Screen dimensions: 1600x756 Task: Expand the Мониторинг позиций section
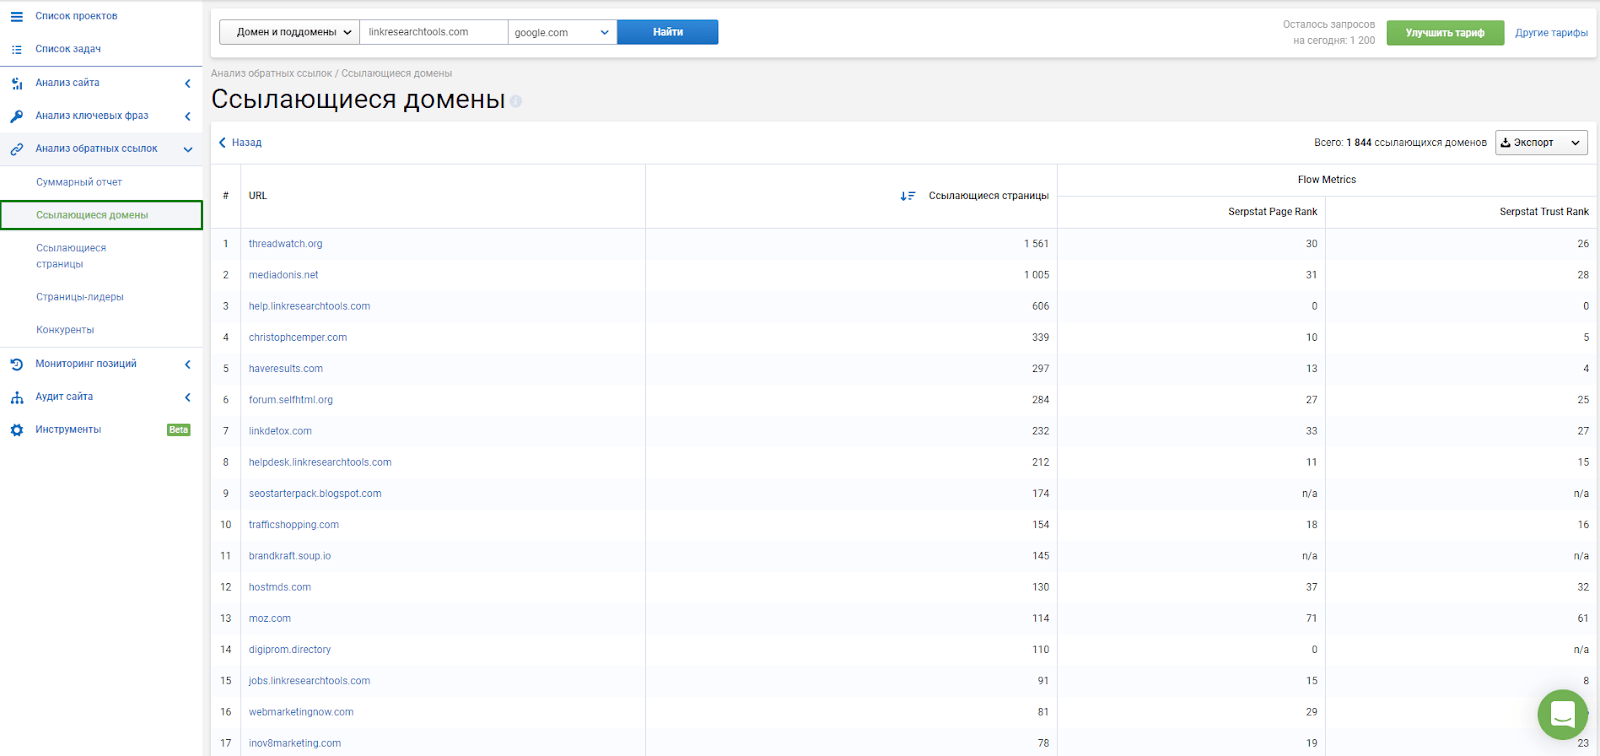click(187, 364)
